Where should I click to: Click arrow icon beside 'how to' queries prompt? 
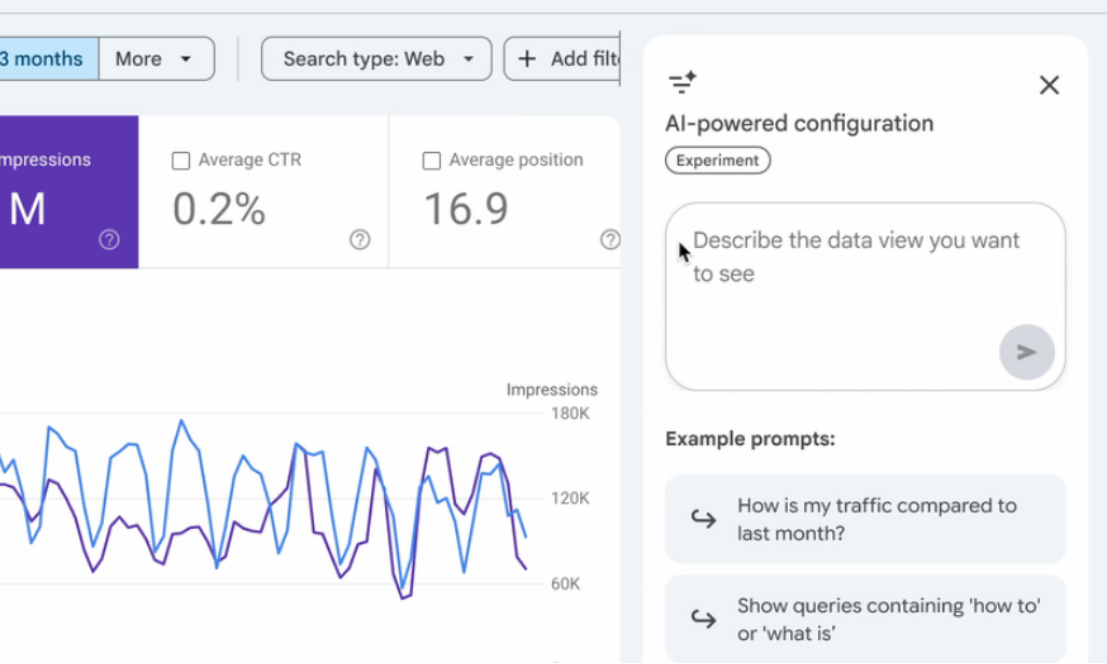click(x=704, y=619)
